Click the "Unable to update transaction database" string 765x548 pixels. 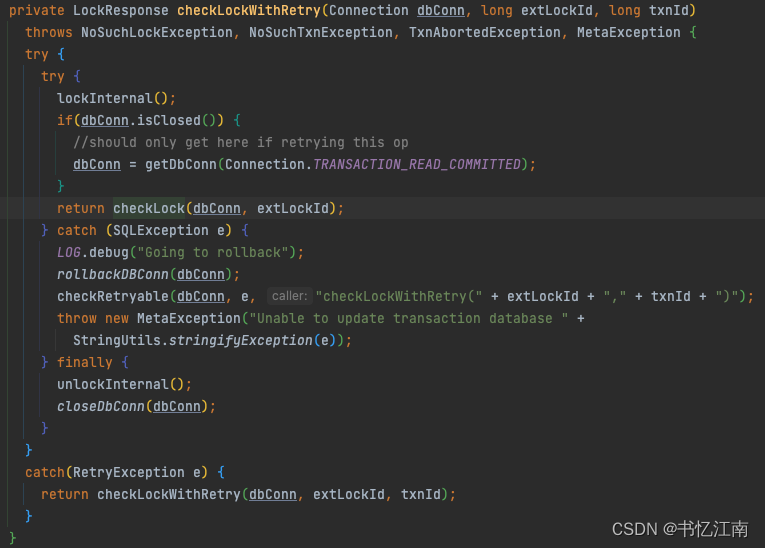408,318
